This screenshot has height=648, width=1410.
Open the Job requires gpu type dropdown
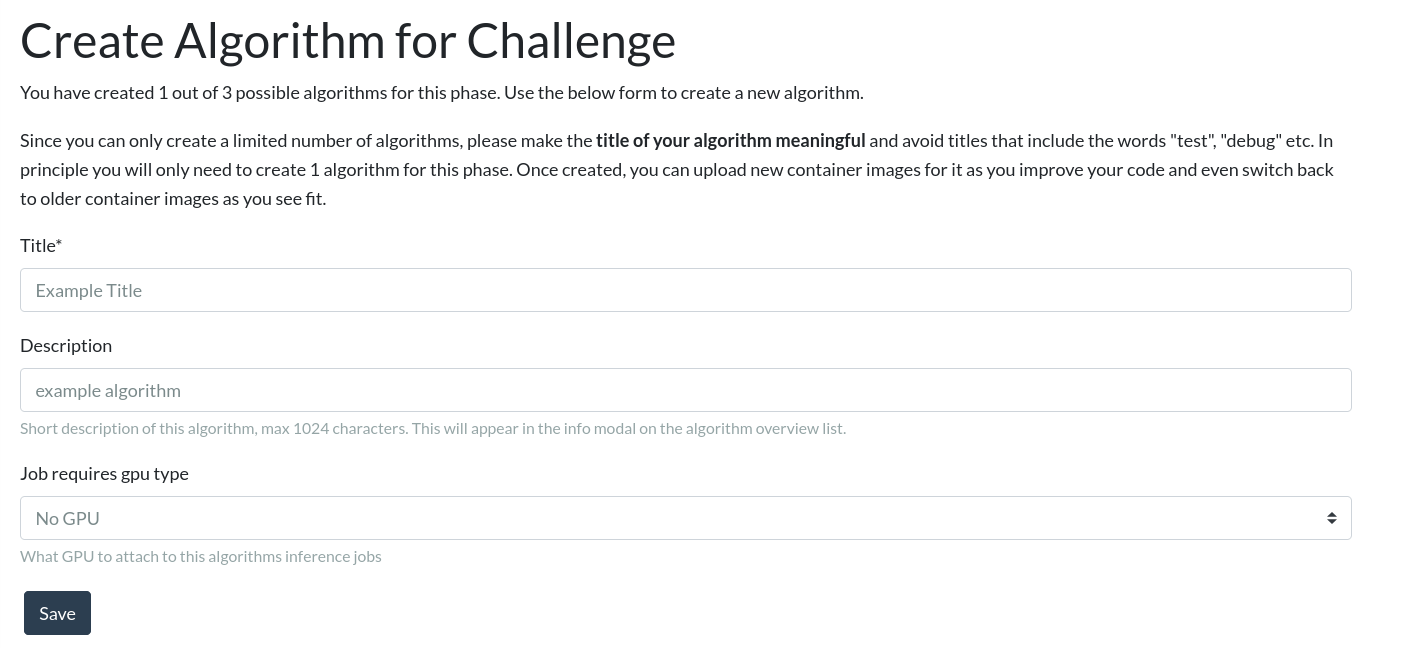[x=685, y=518]
